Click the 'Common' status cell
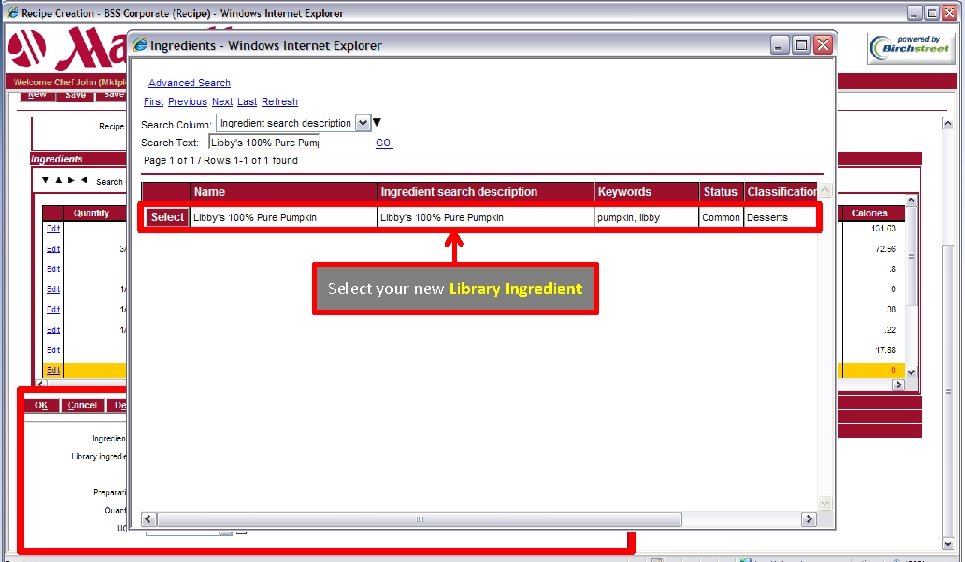The height and width of the screenshot is (562, 965). click(721, 217)
